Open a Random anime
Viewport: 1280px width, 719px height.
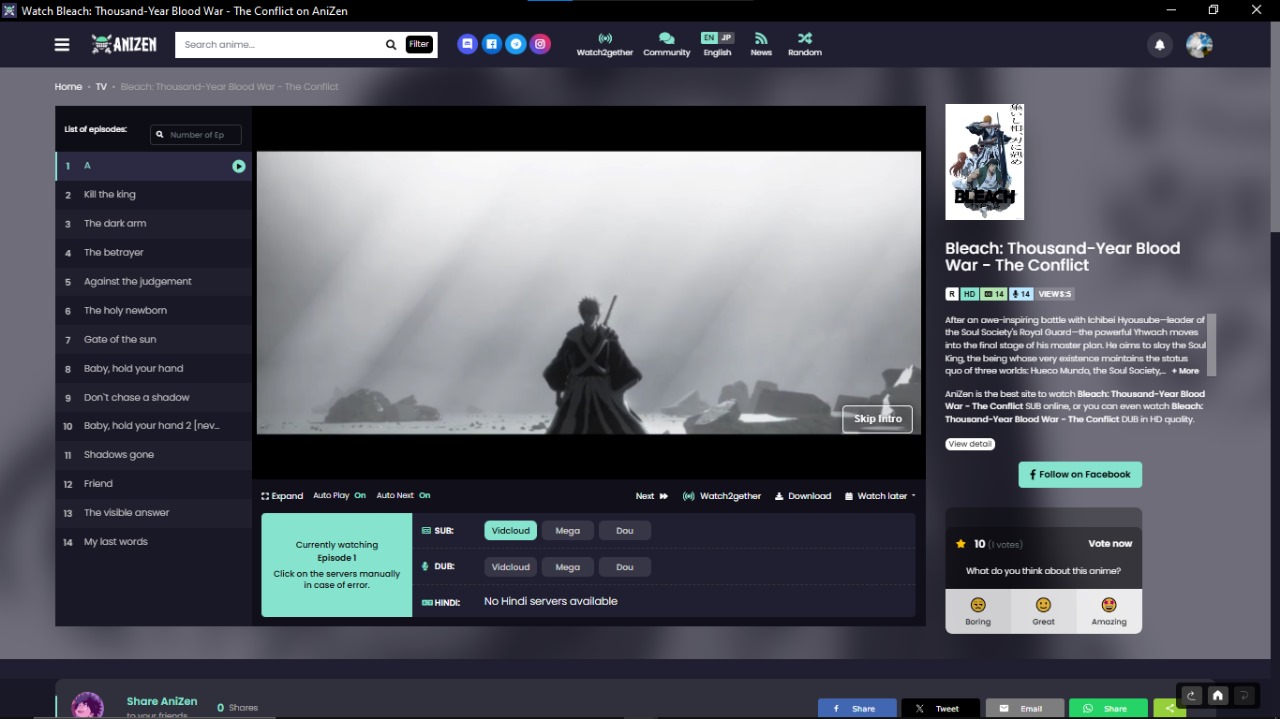[804, 44]
